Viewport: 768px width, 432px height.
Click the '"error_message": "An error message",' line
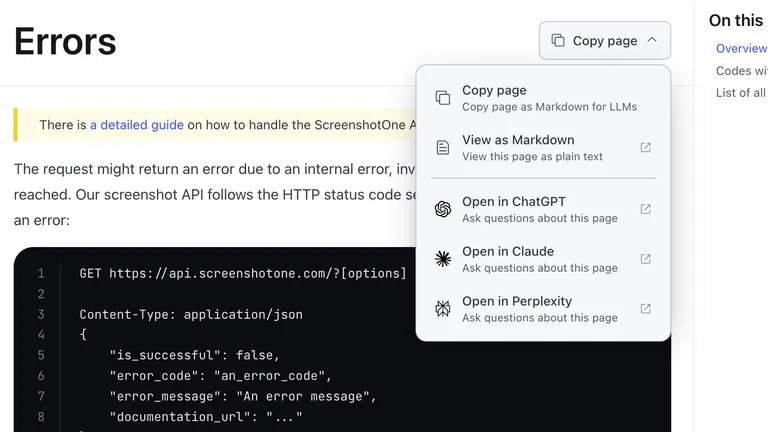(x=243, y=396)
